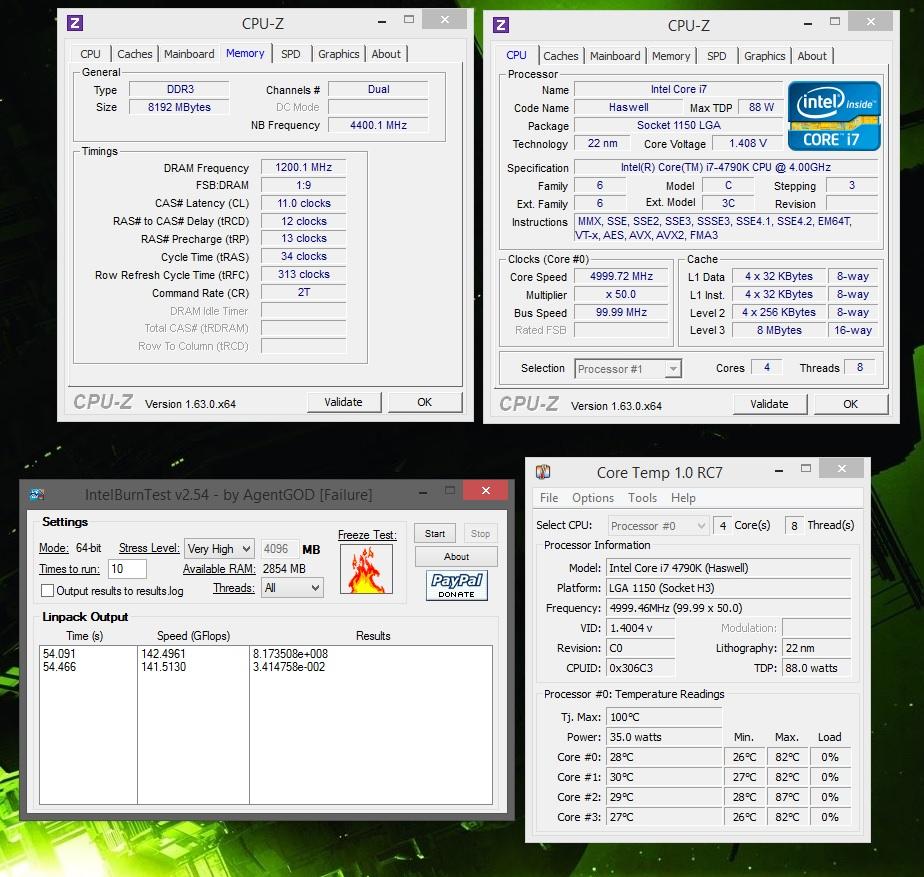Image resolution: width=924 pixels, height=877 pixels.
Task: Enable Output results to results.log checkbox
Action: [48, 591]
